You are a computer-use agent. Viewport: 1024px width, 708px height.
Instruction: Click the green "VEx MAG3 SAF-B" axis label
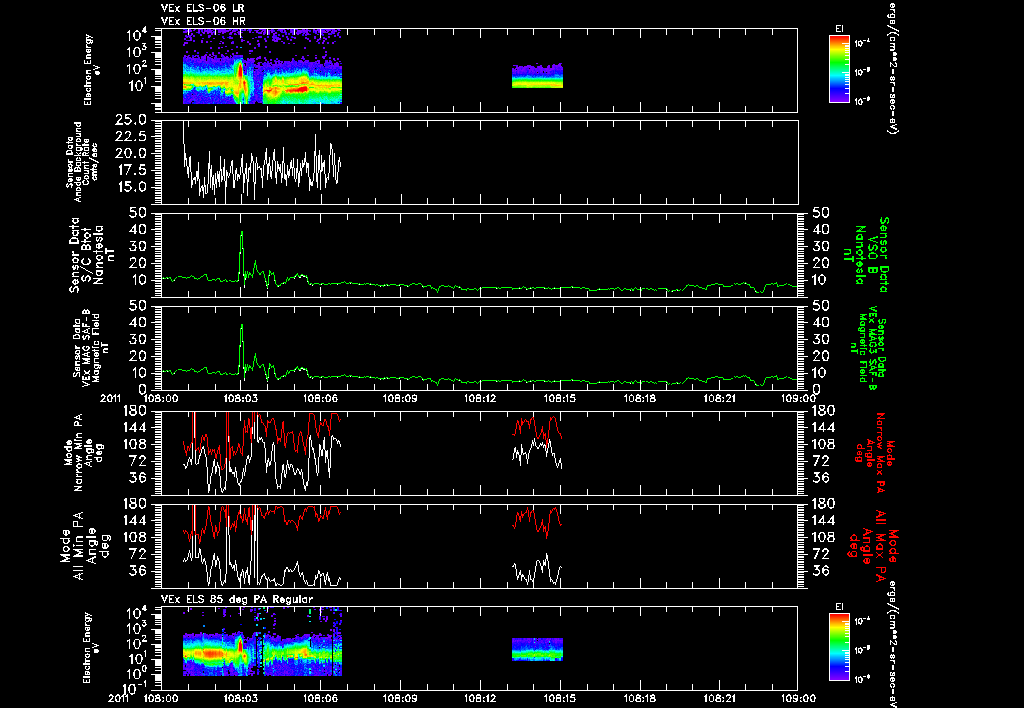click(x=869, y=349)
